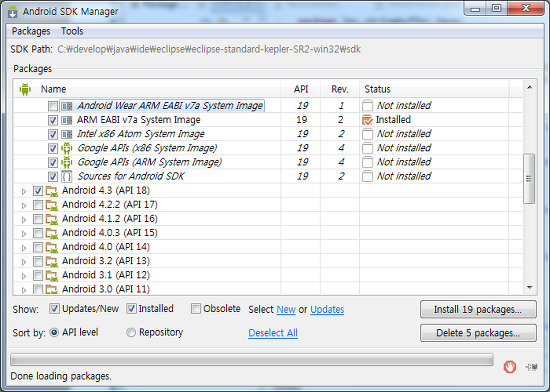Screen dimensions: 550x392
Task: Click the Intel x86 Atom System Image icon
Action: pos(67,134)
